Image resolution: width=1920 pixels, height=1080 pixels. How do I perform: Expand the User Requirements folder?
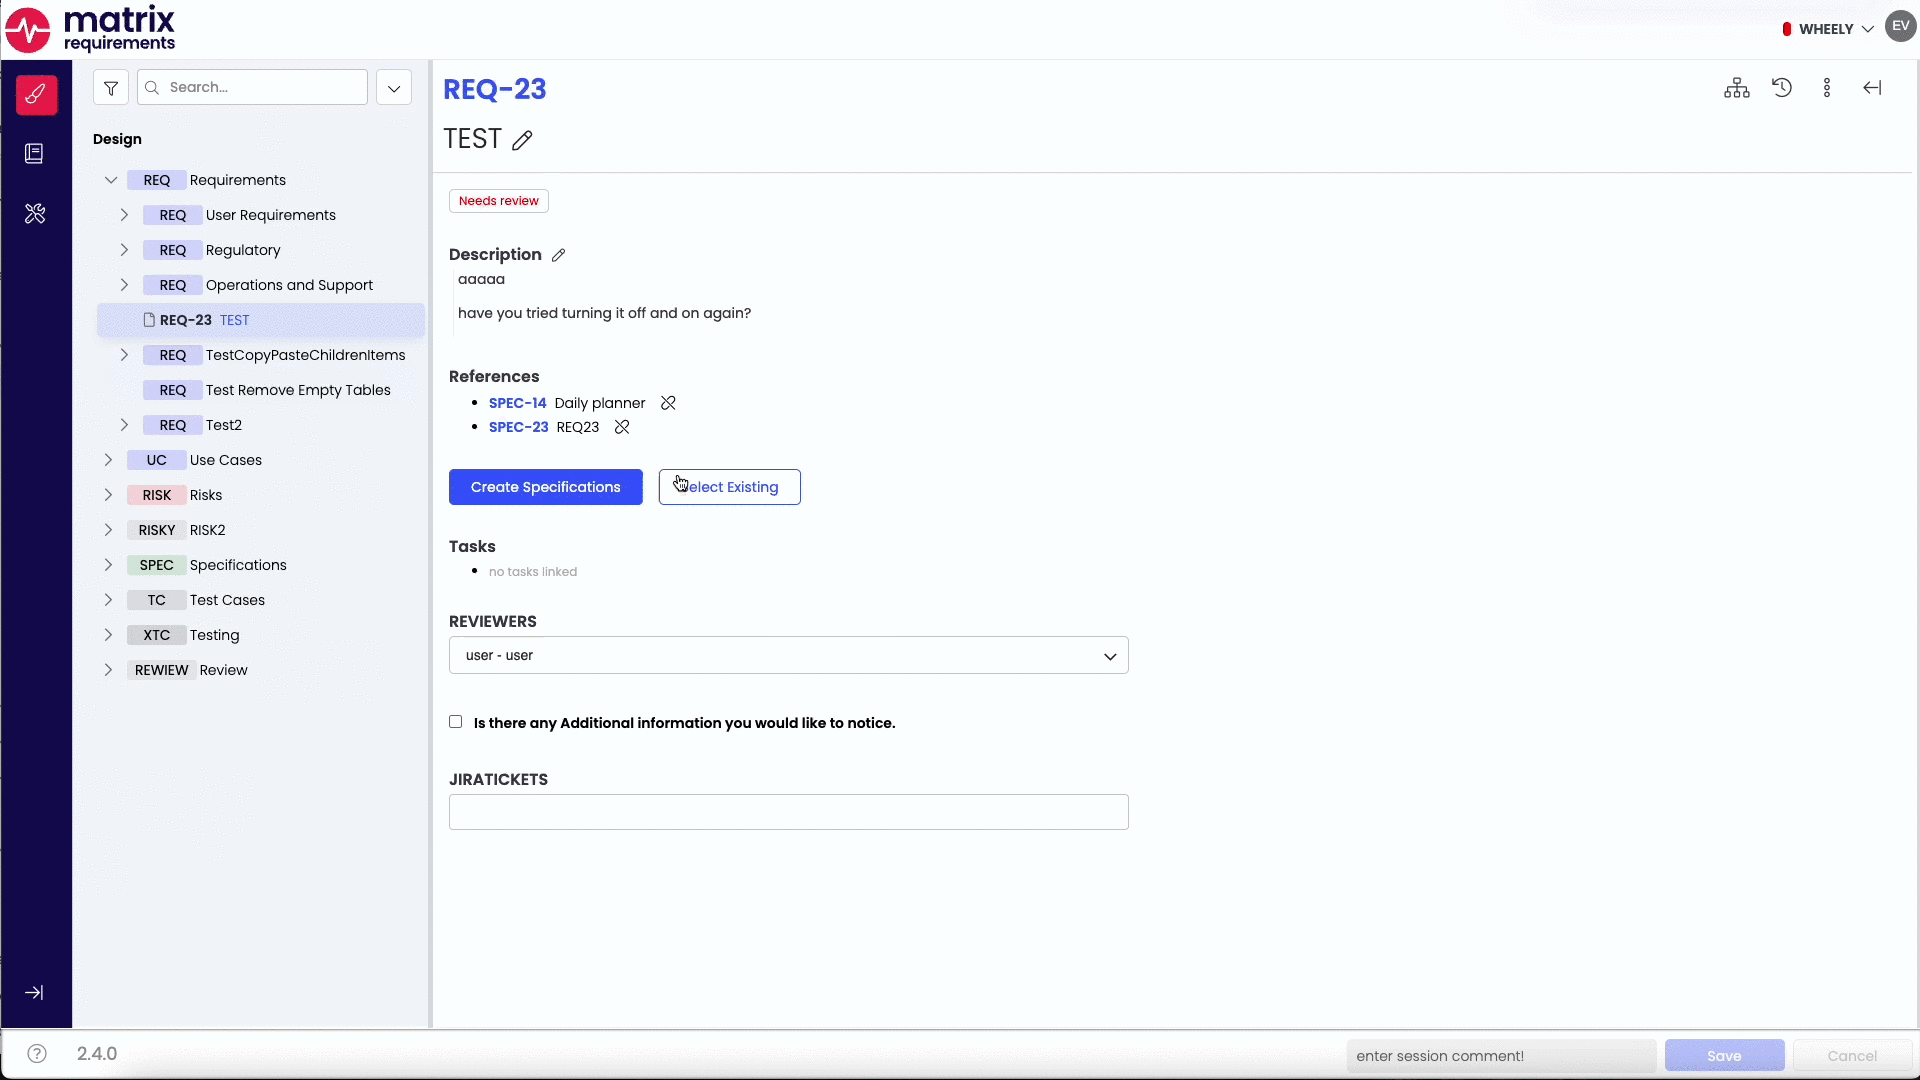pos(124,215)
